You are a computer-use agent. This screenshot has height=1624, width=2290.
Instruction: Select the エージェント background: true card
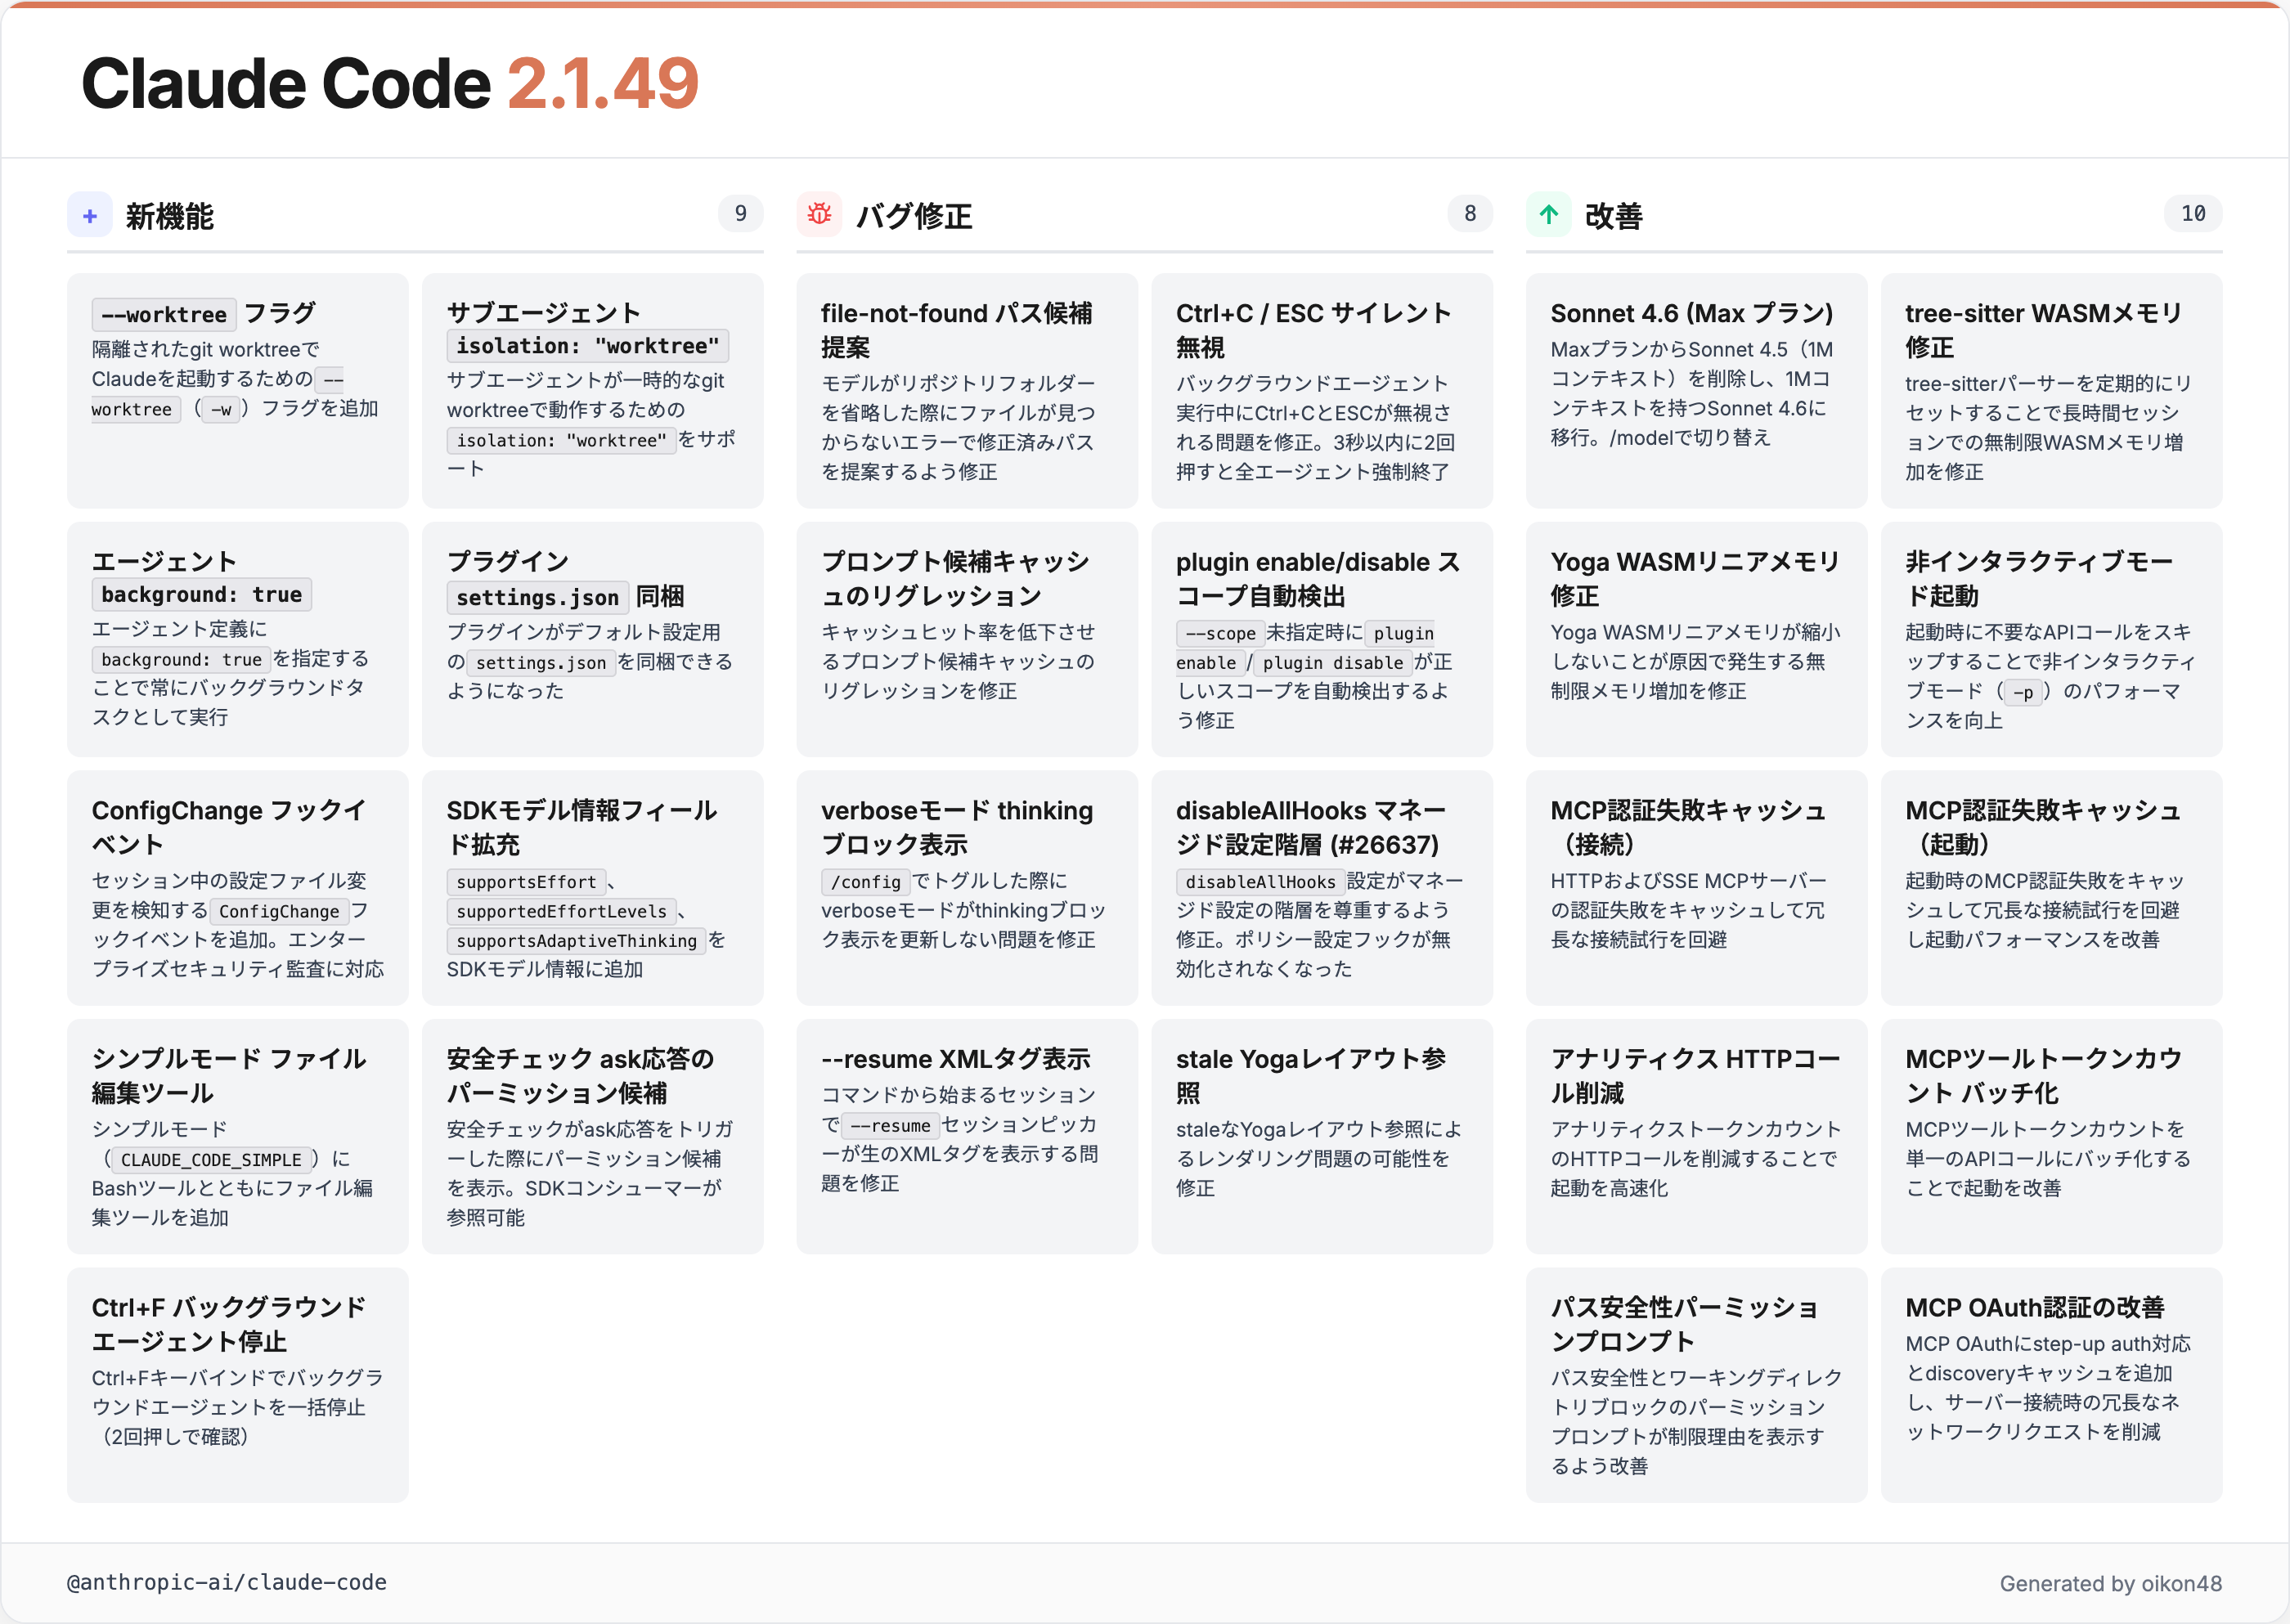click(238, 639)
